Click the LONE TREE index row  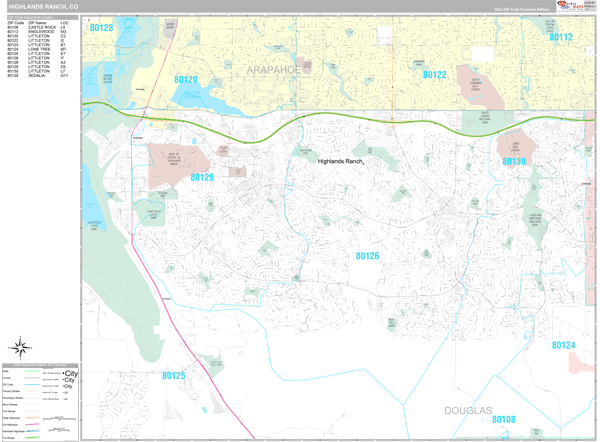pos(37,49)
